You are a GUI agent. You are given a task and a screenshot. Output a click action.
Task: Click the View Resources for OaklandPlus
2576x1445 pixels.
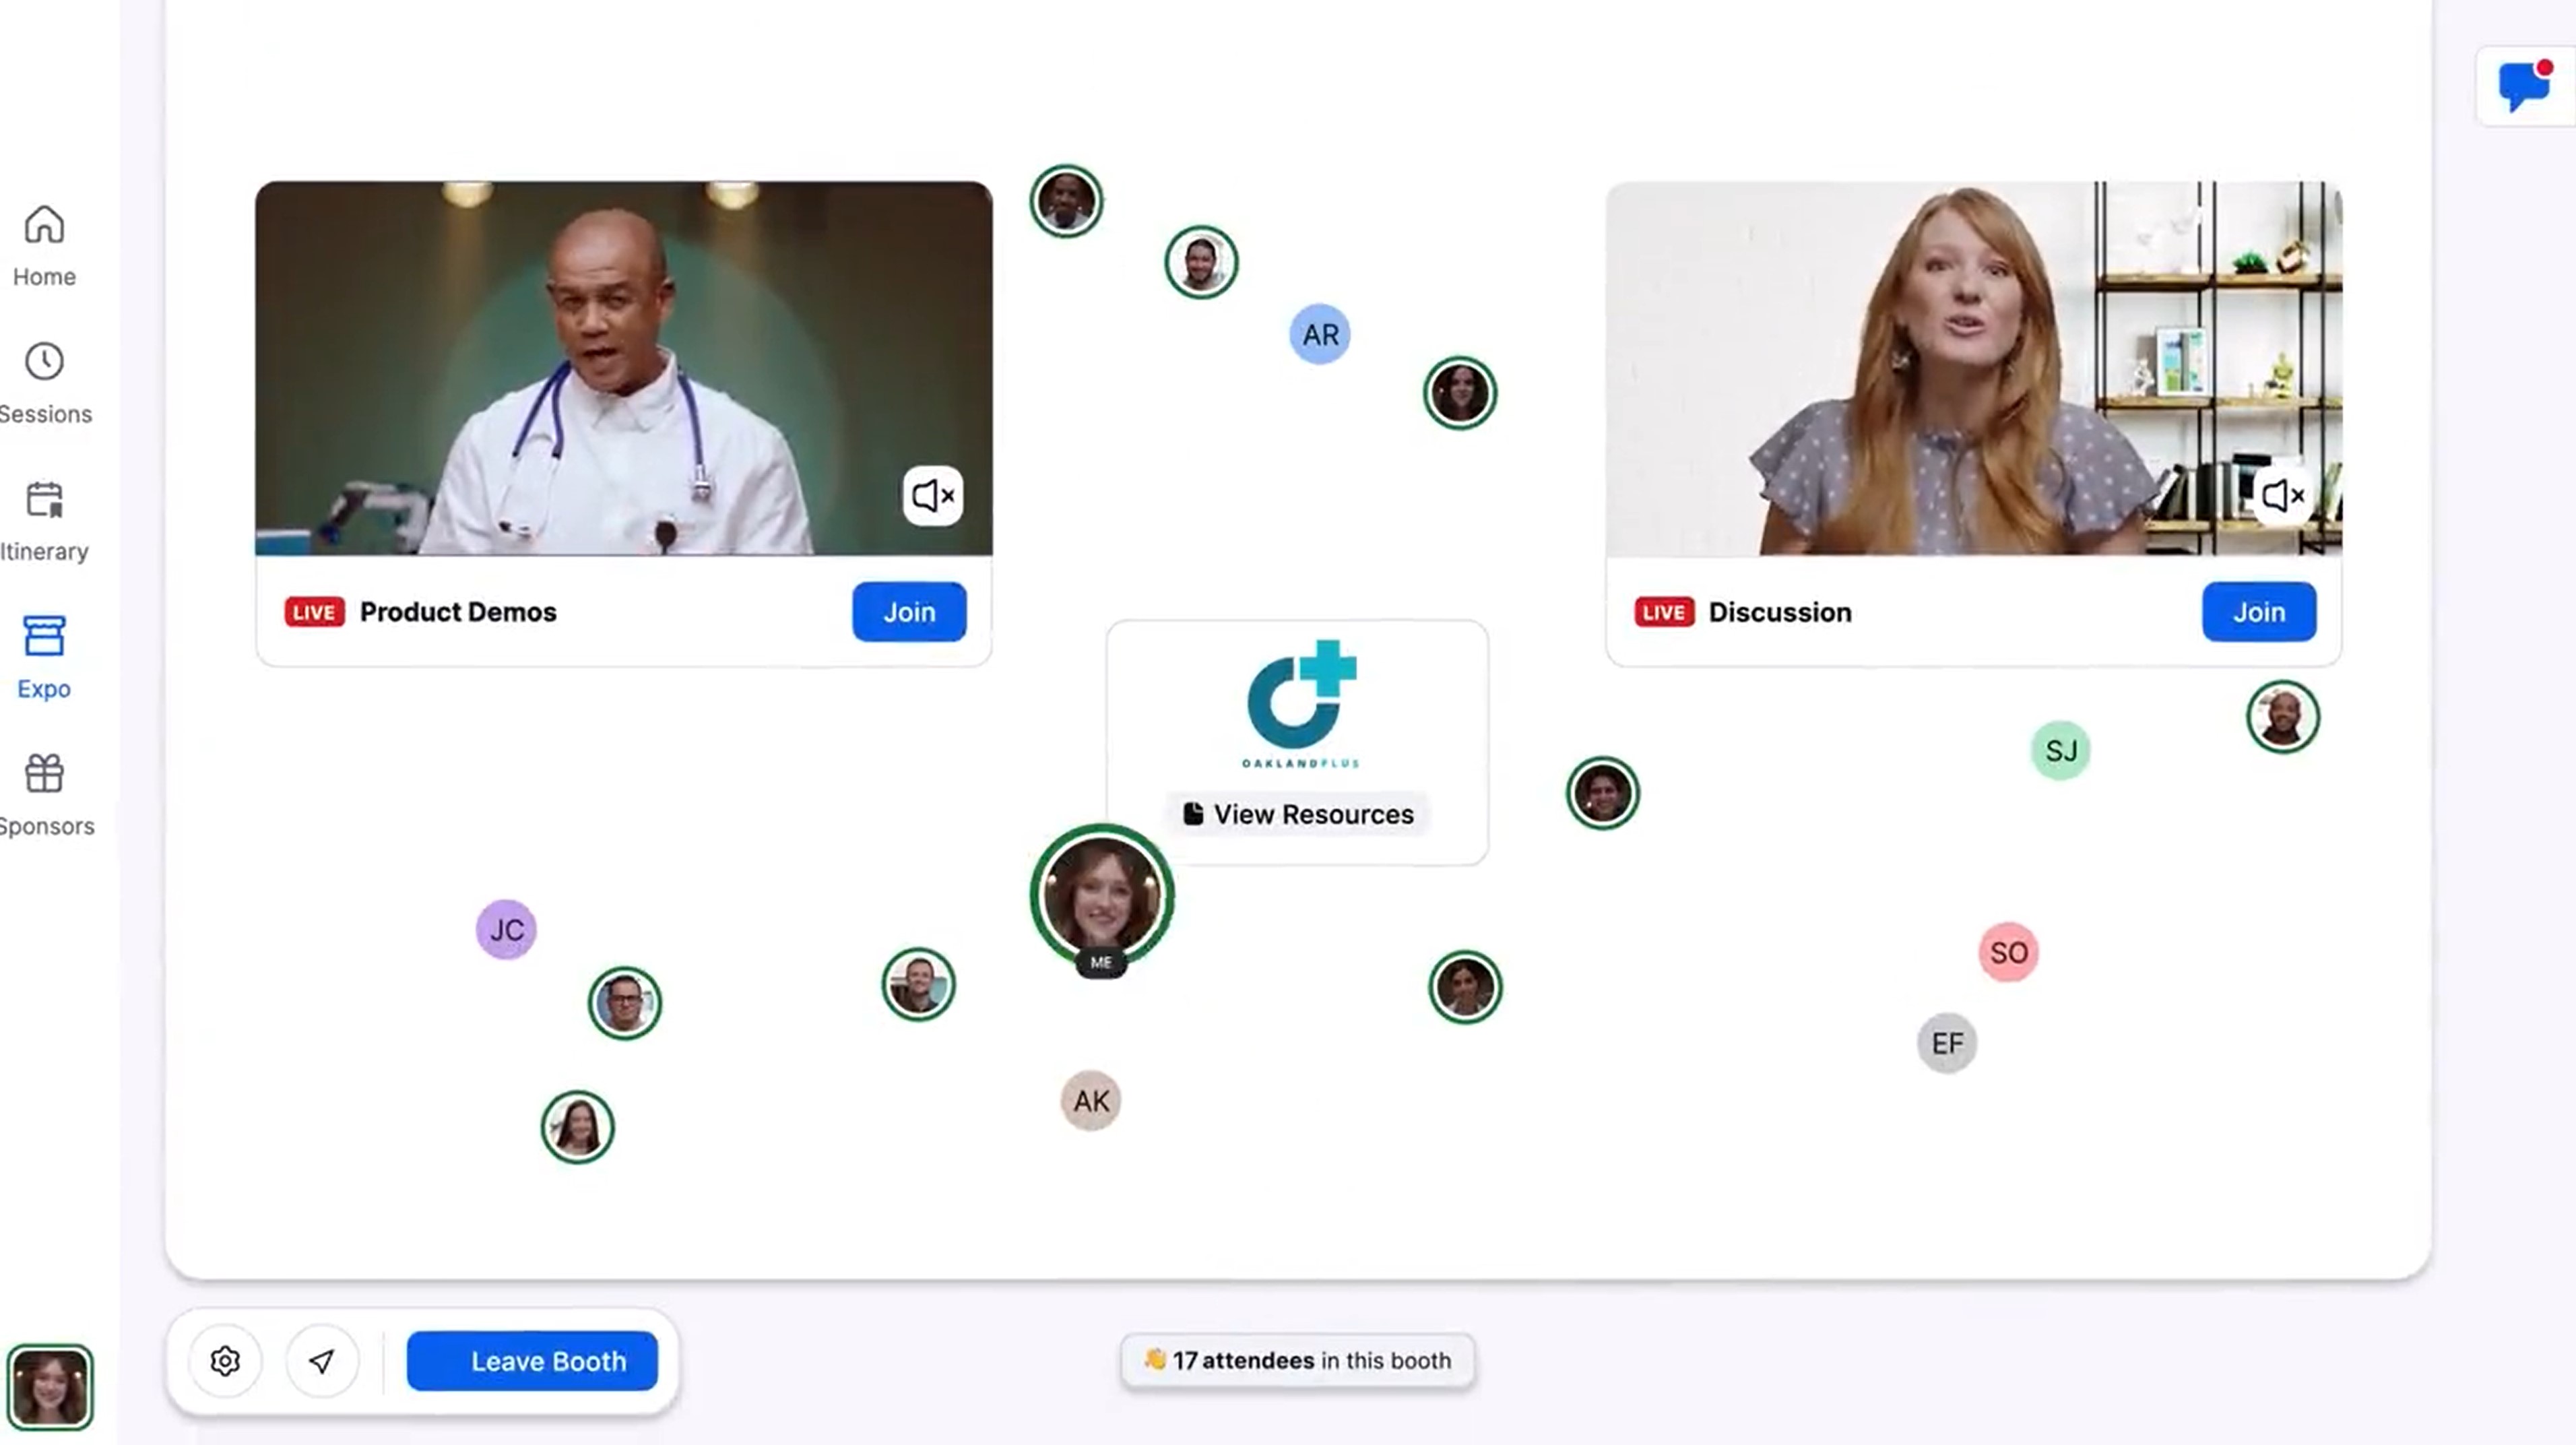pos(1300,814)
